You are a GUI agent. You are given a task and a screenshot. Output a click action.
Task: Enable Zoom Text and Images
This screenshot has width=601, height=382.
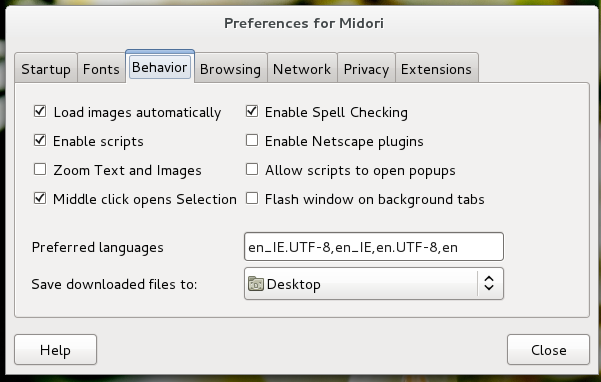(x=40, y=169)
